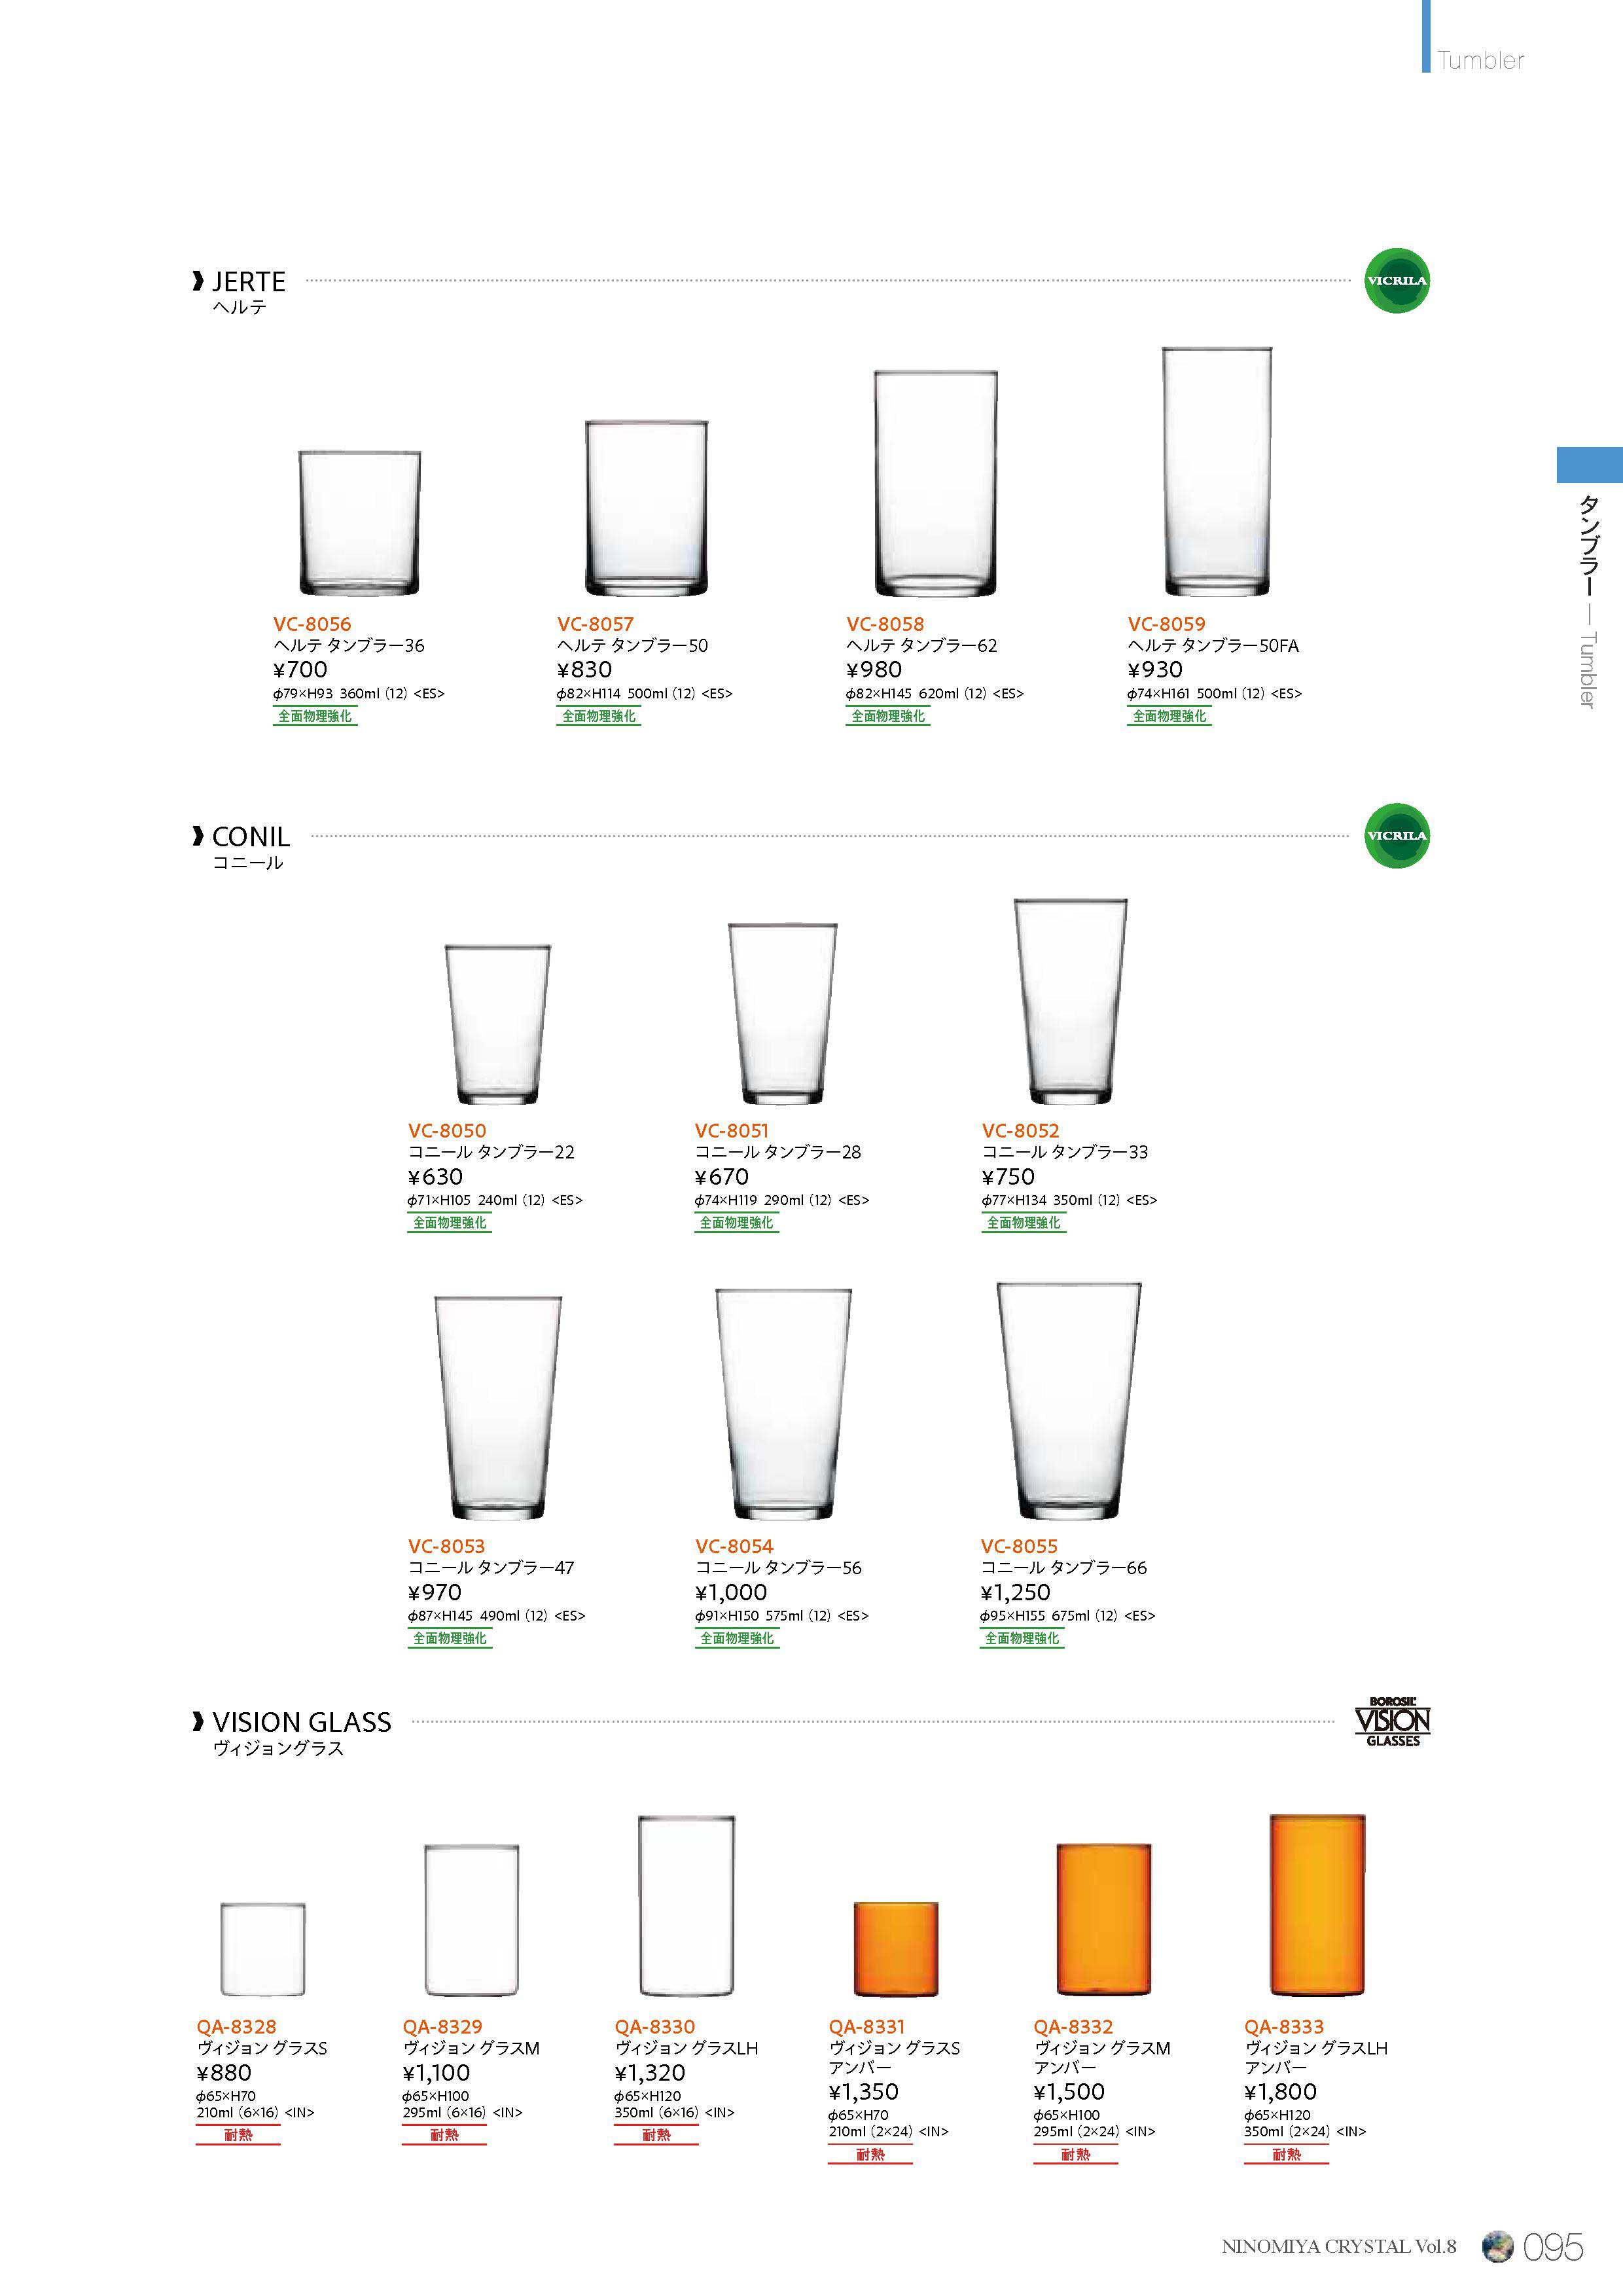Open product code VC-8056
1623x2296 pixels.
tap(312, 624)
